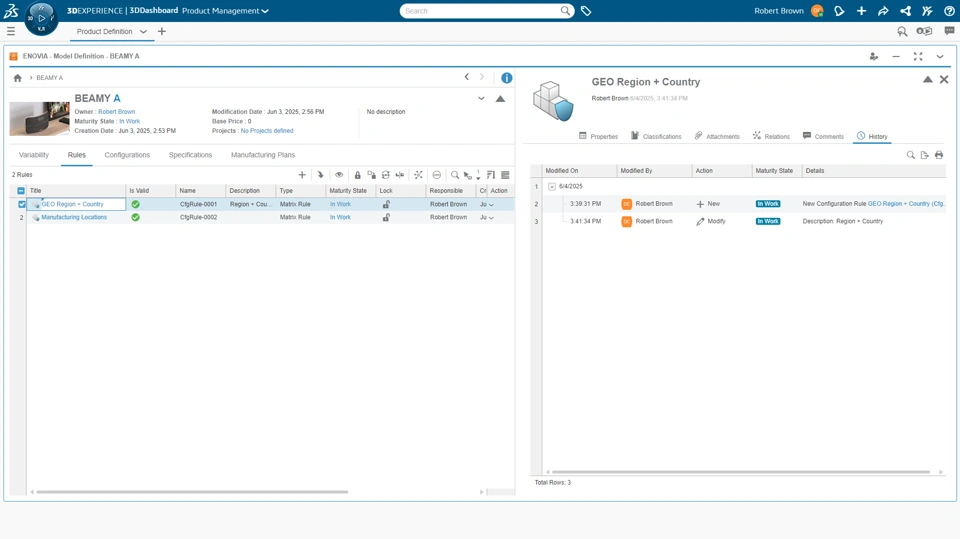
Task: Collapse the GEO Region + Country info header
Action: point(928,80)
